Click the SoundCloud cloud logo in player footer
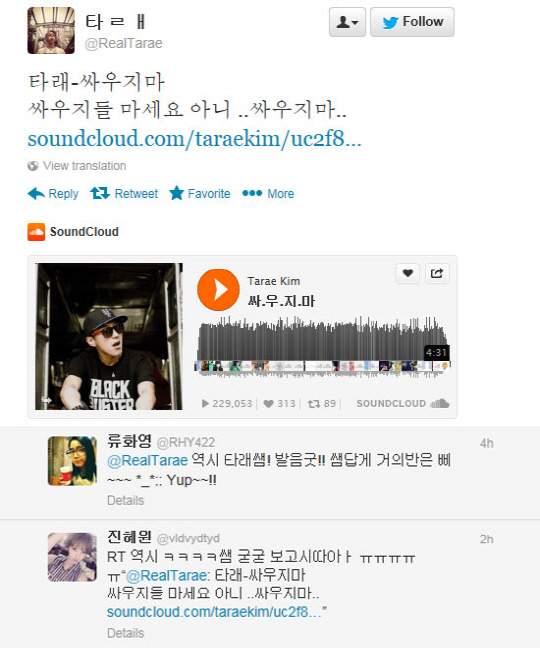 [440, 403]
